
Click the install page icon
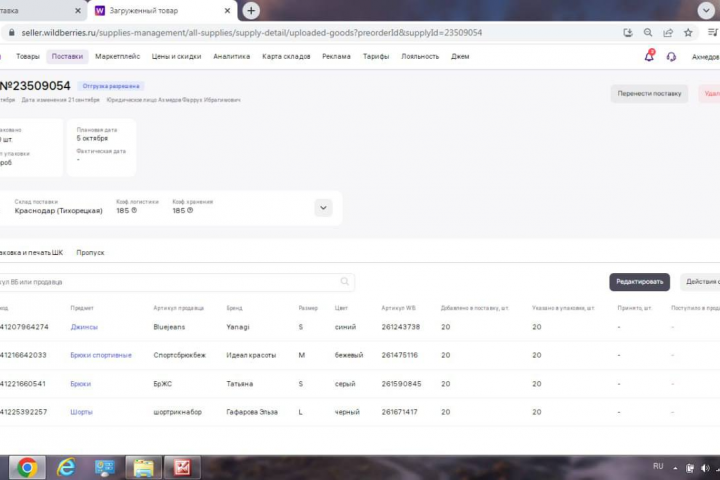coord(628,33)
